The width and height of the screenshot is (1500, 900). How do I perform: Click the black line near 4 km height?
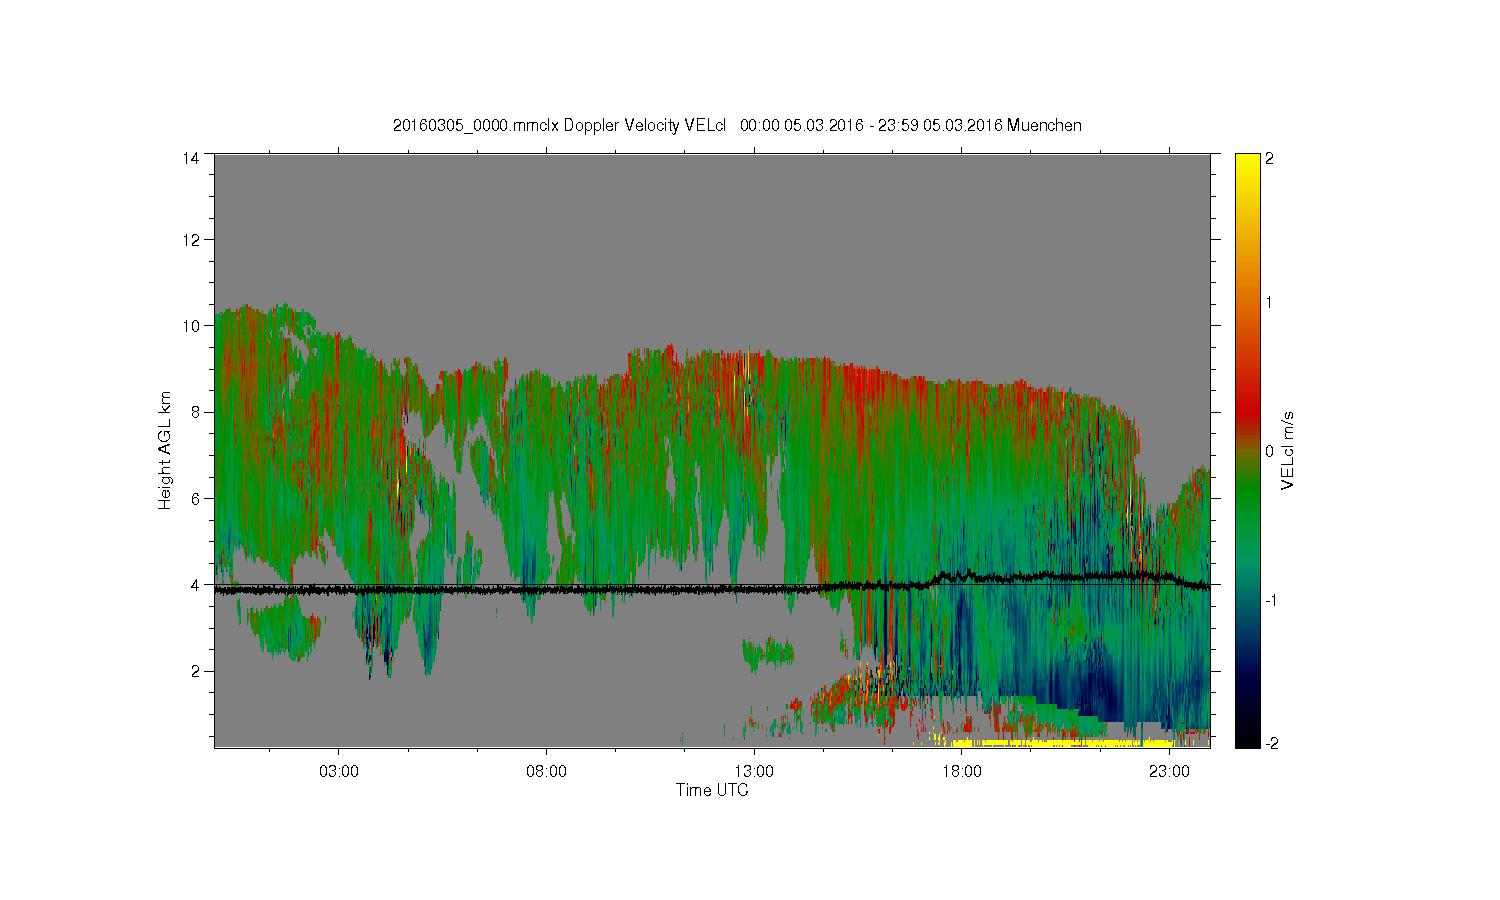[x=712, y=589]
